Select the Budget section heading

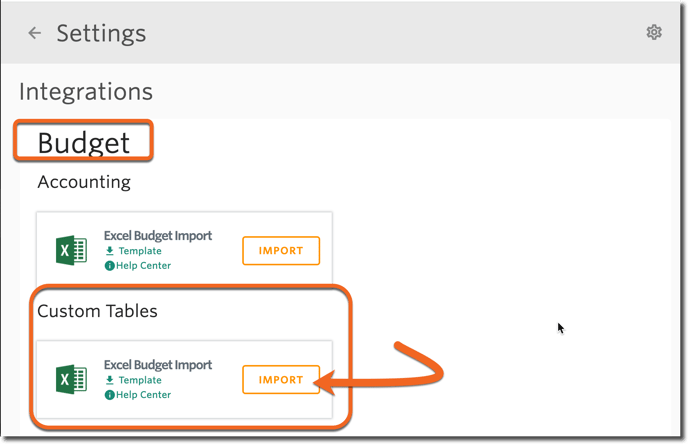(x=83, y=143)
